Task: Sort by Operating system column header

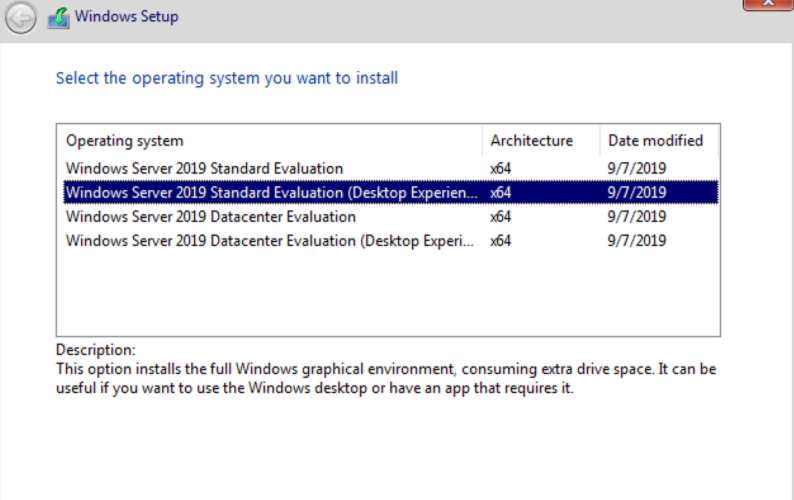Action: (x=273, y=140)
